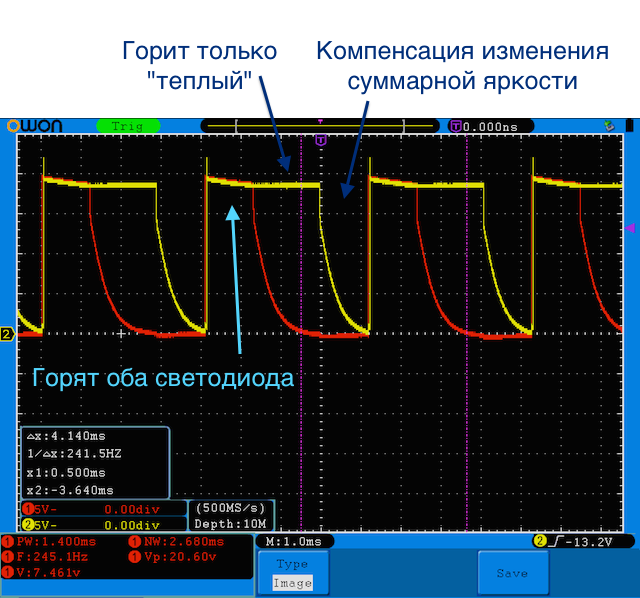Viewport: 640px width, 598px height.
Task: Click the trigger level readout -13.2V
Action: (x=589, y=542)
